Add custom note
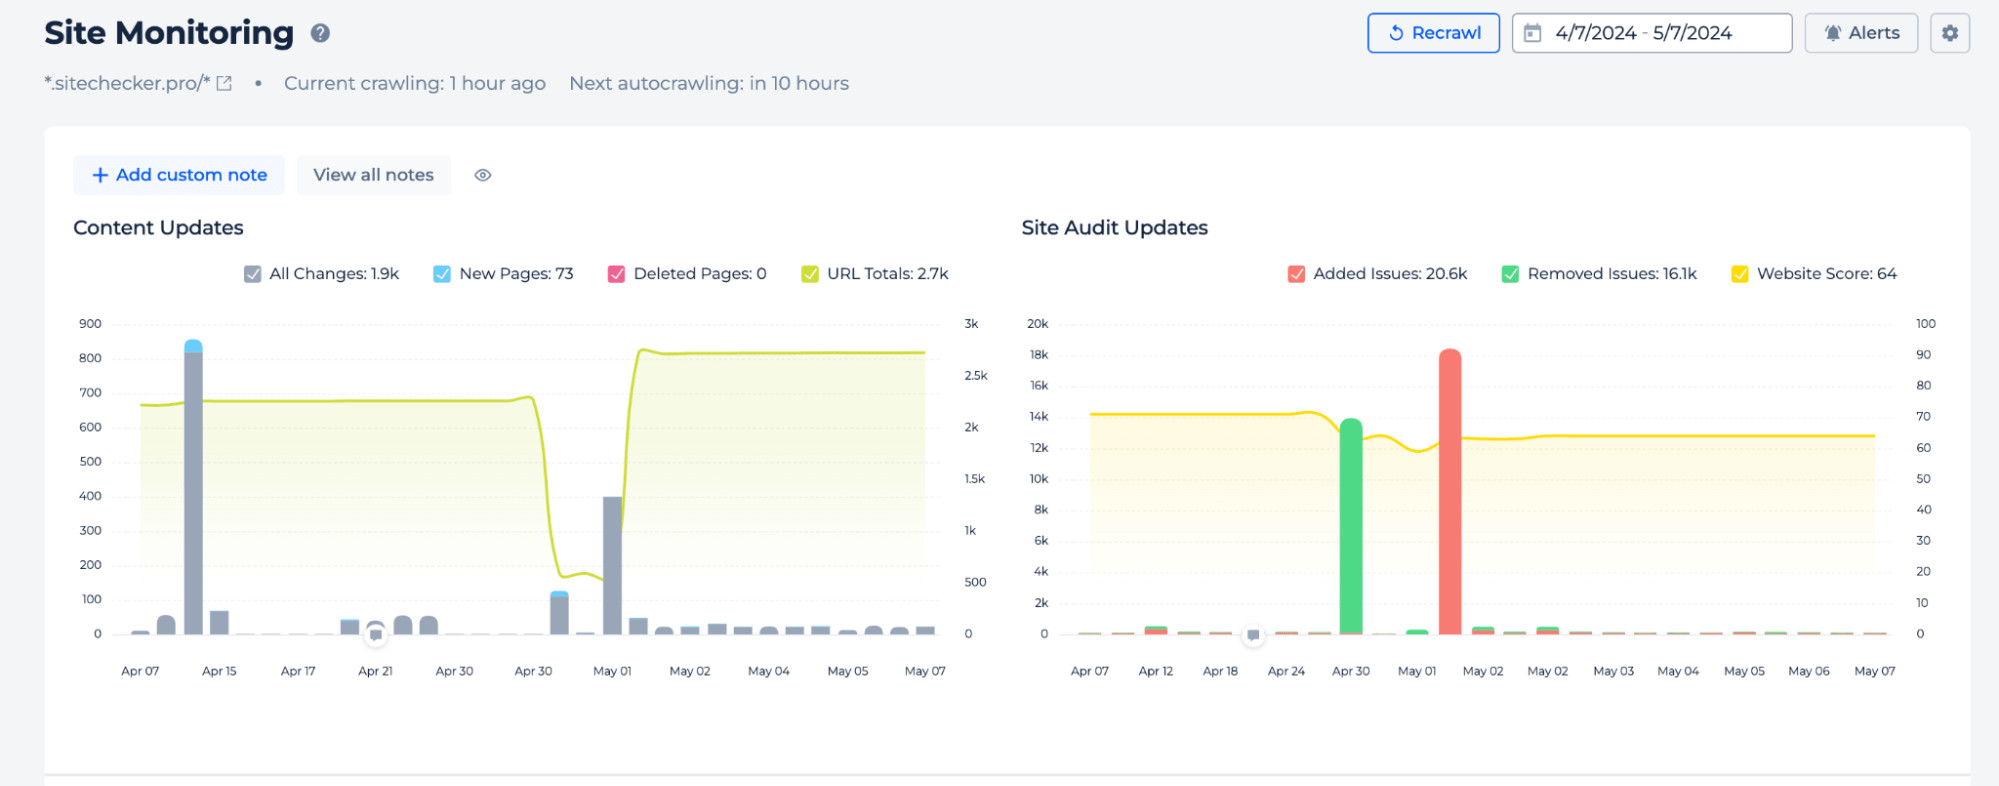Viewport: 1999px width, 786px height. 179,175
